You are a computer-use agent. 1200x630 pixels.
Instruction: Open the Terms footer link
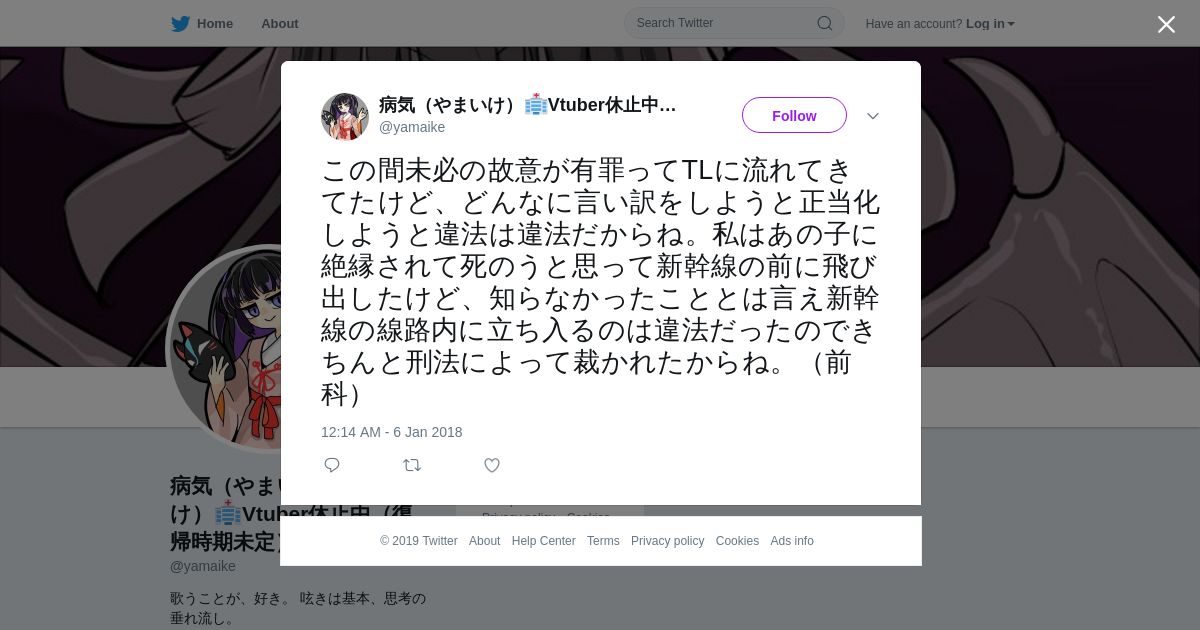pyautogui.click(x=603, y=541)
